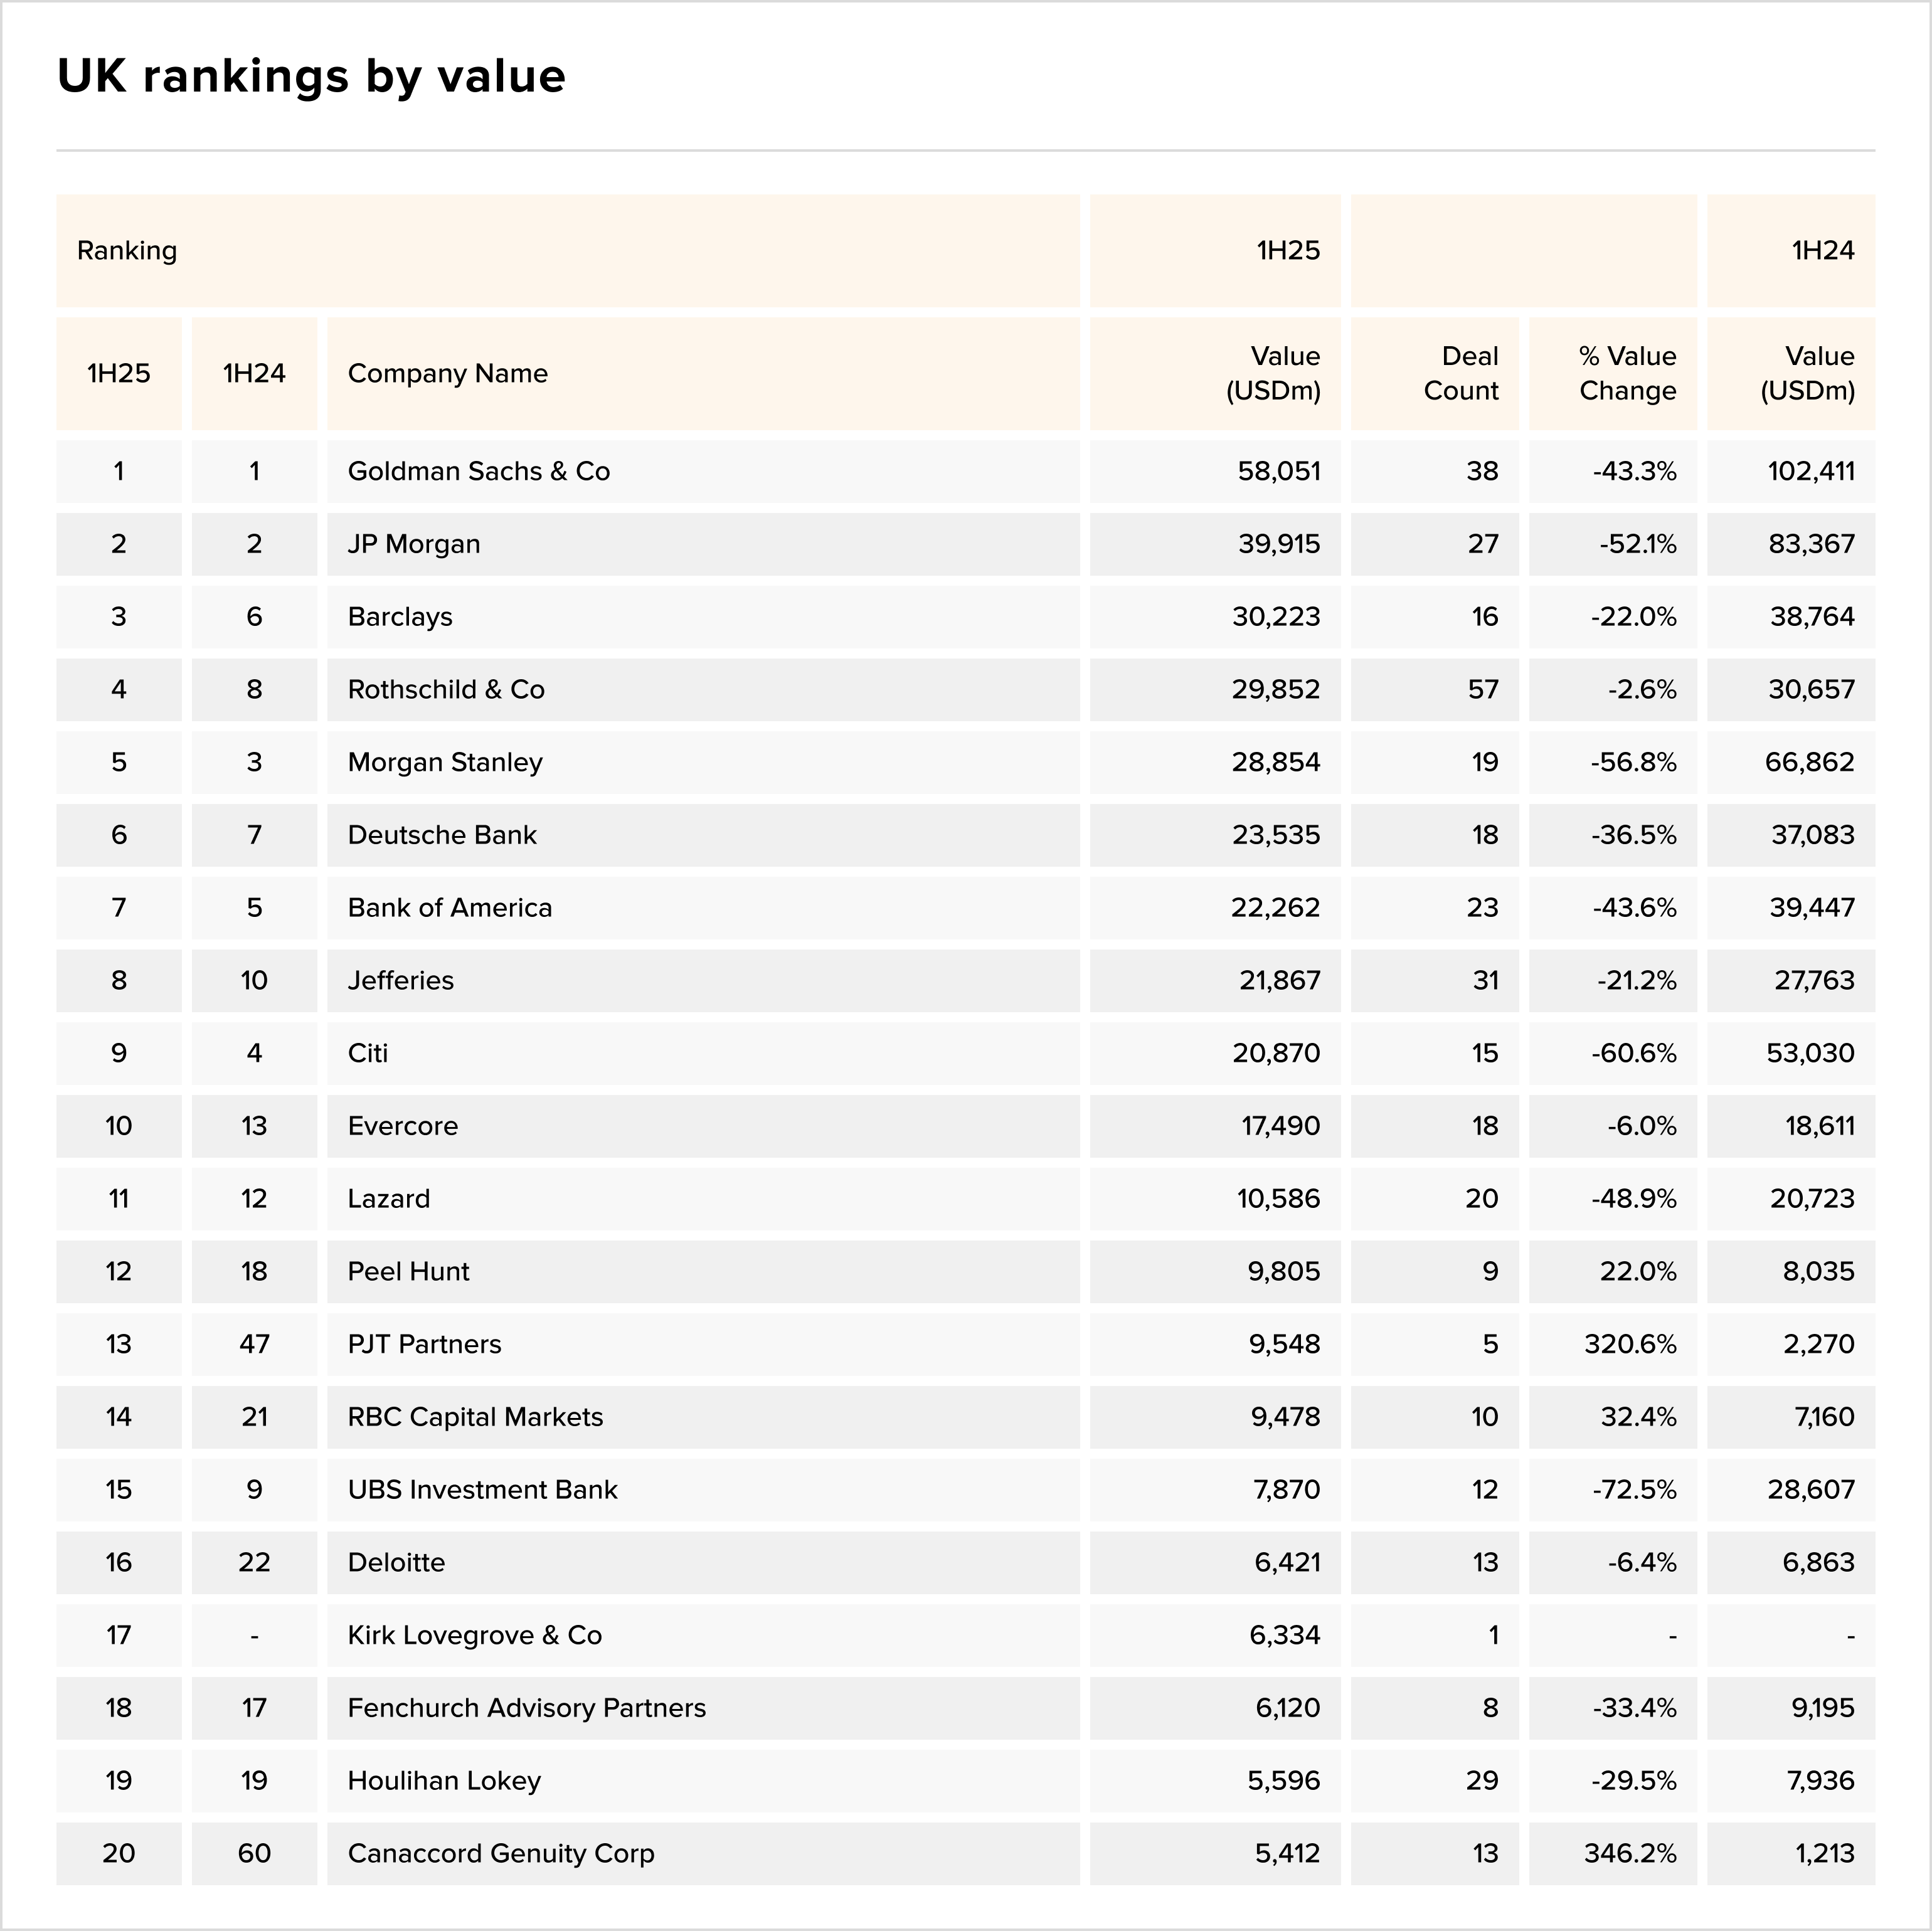Viewport: 1932px width, 1931px height.
Task: Click PJT Partners' 320.6% change cell
Action: 1630,1344
